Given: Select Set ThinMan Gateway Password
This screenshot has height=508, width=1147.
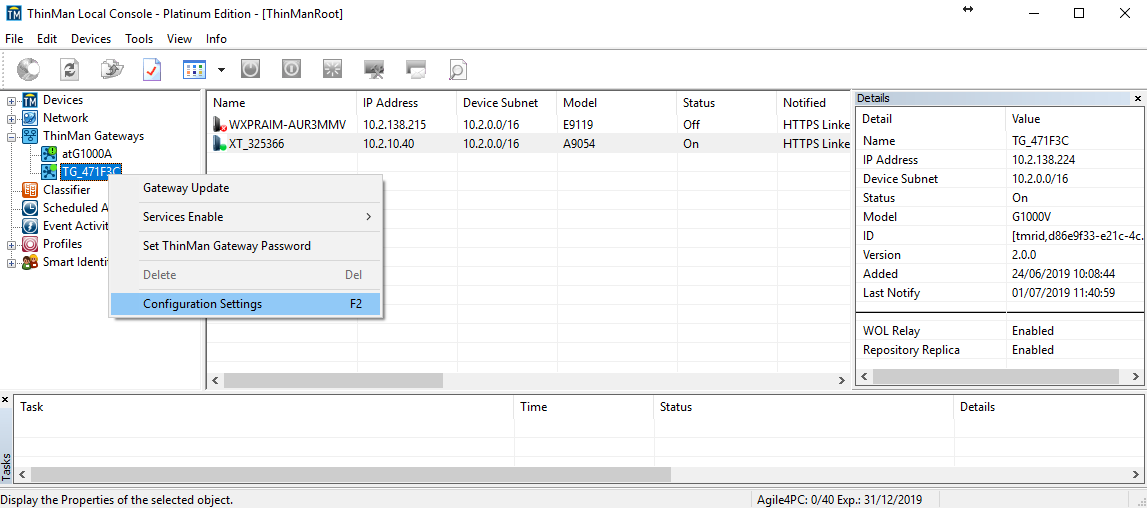Looking at the screenshot, I should coord(246,246).
